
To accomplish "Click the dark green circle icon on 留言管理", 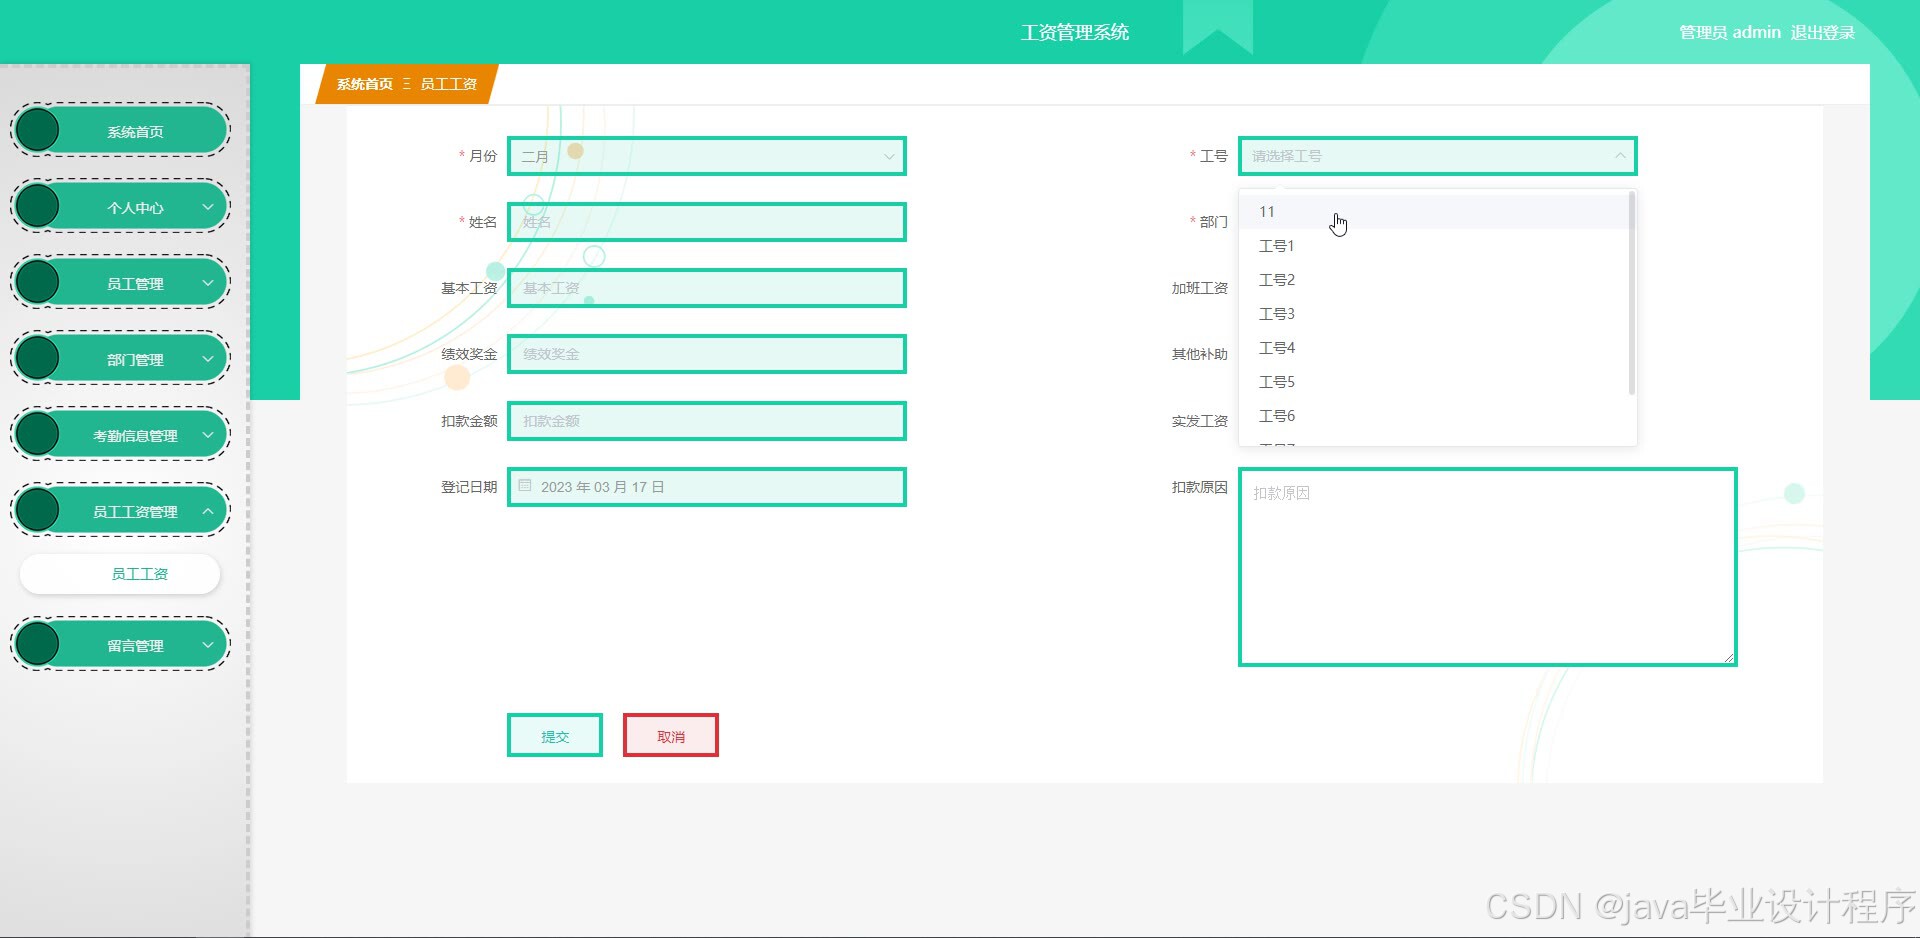I will [38, 644].
